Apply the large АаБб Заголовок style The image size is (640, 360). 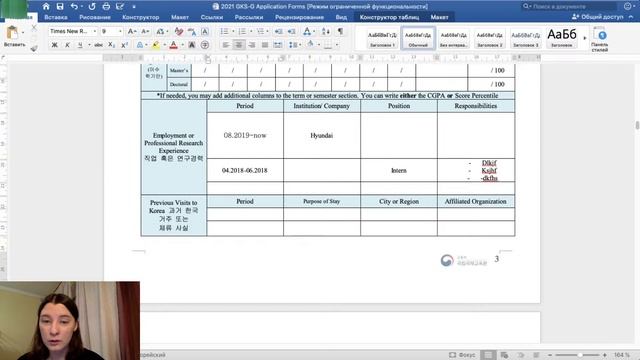pos(562,38)
